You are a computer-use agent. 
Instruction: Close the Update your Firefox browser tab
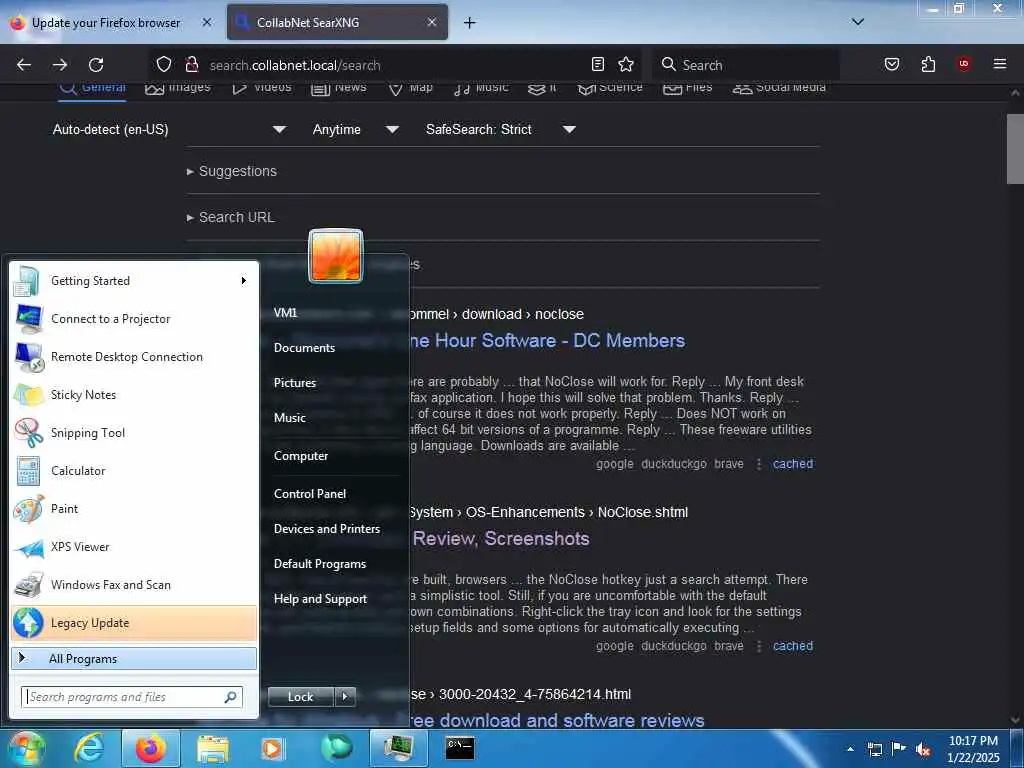coord(206,22)
